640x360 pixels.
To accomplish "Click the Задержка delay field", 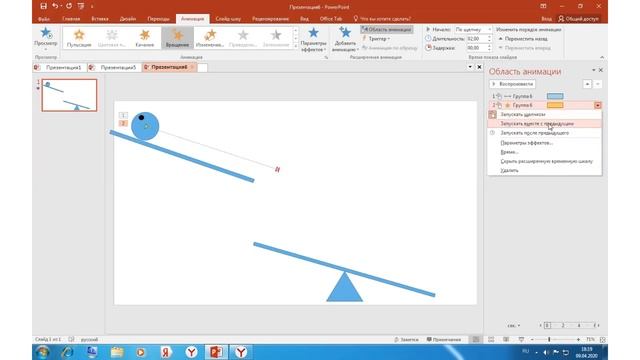I will click(x=478, y=48).
